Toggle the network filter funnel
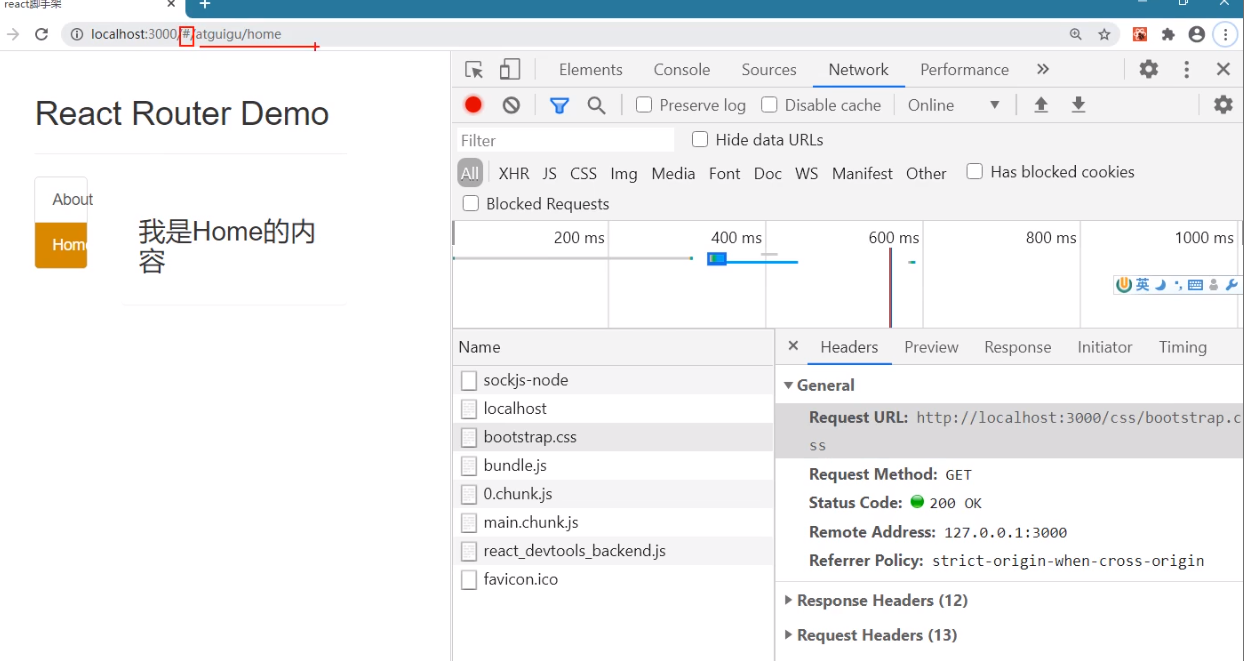Screen dimensions: 1244x661 (559, 105)
